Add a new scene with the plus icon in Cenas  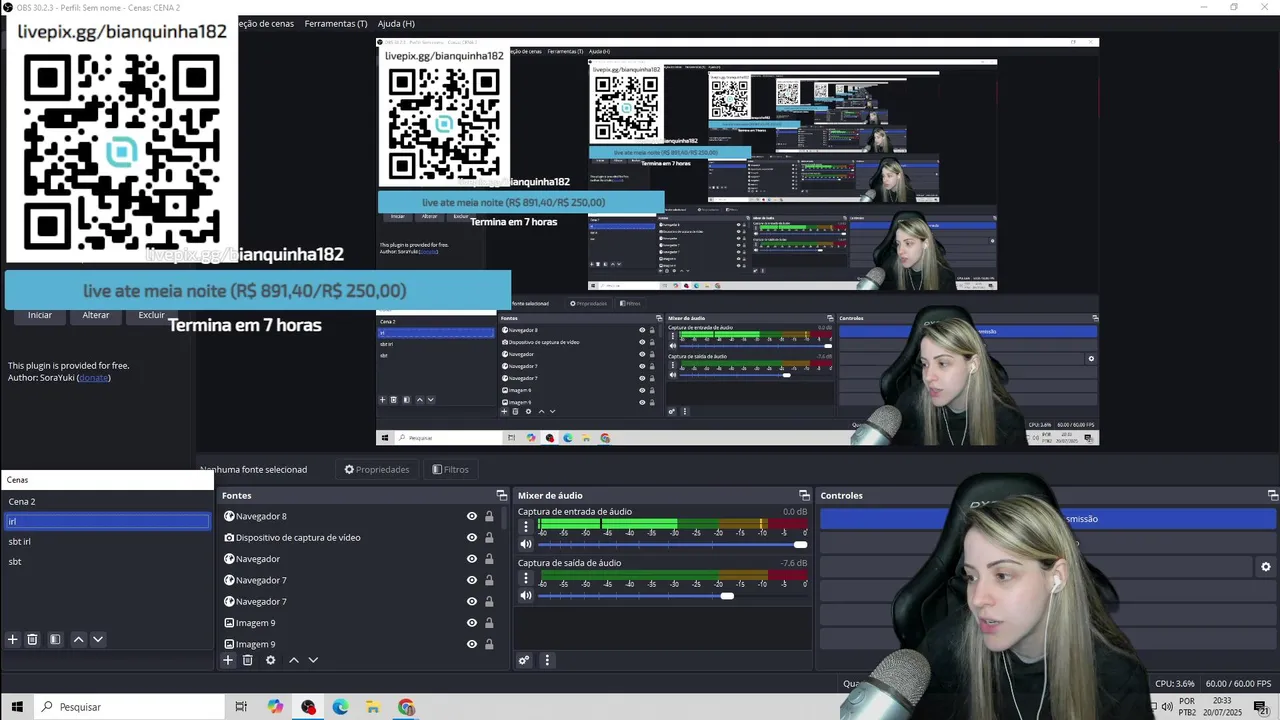pos(13,639)
